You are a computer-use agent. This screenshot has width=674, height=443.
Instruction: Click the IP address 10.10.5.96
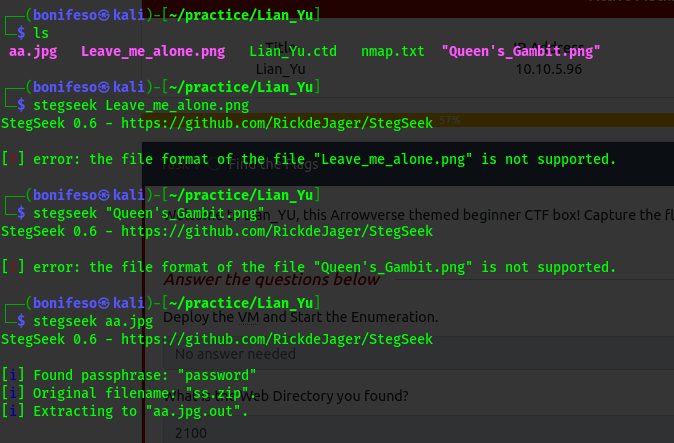549,69
